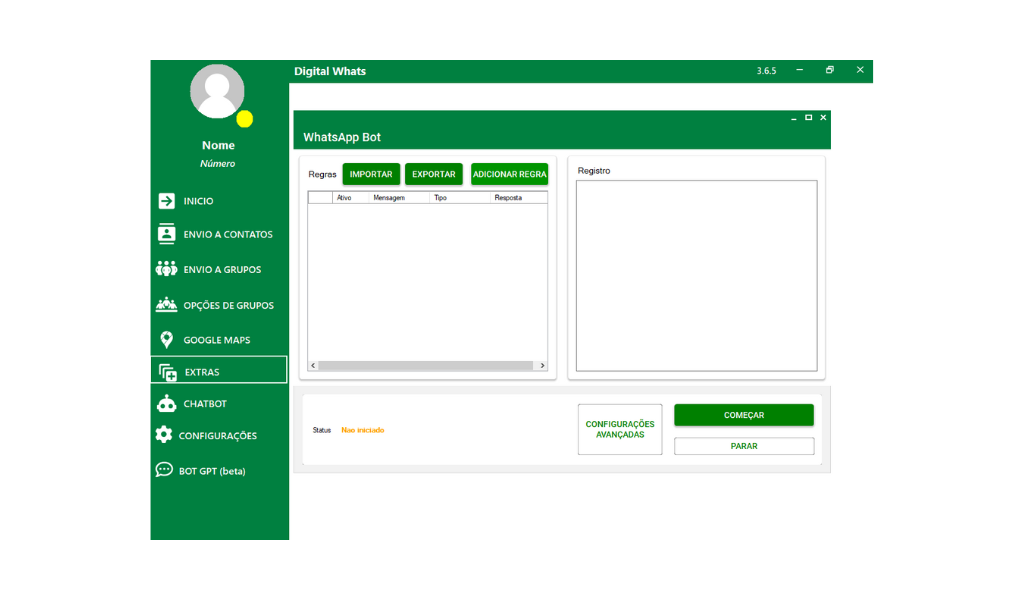Open CONFIGURAÇÕES from the sidebar
This screenshot has width=1024, height=600.
pyautogui.click(x=219, y=435)
